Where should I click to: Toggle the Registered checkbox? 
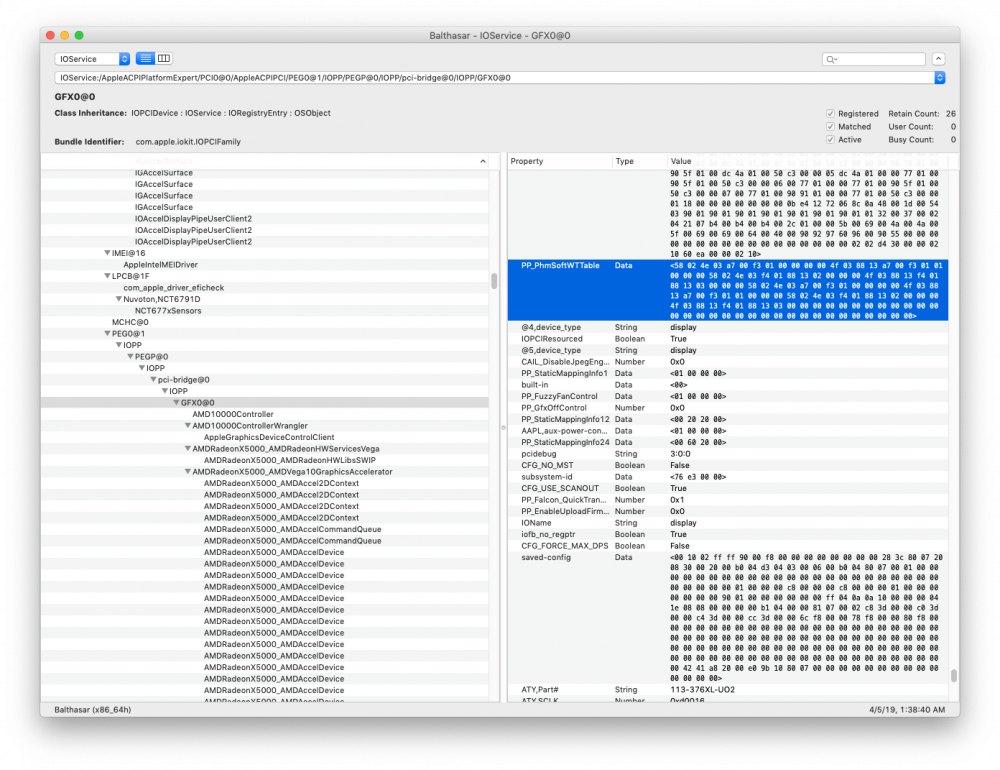(830, 114)
